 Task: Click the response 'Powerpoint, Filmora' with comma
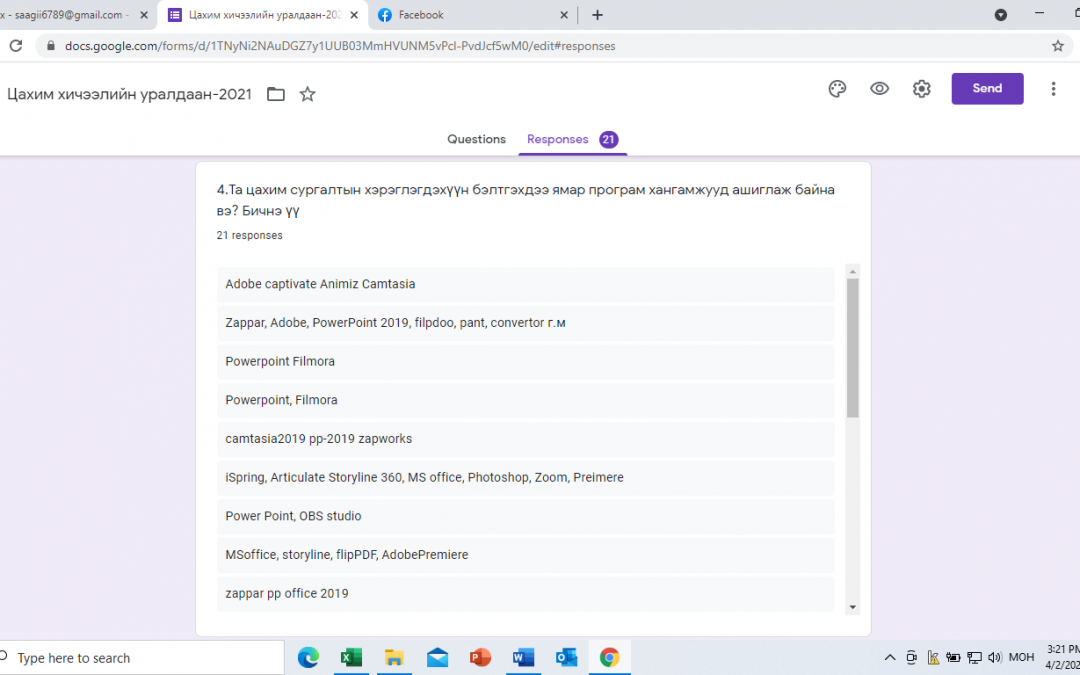pyautogui.click(x=526, y=400)
